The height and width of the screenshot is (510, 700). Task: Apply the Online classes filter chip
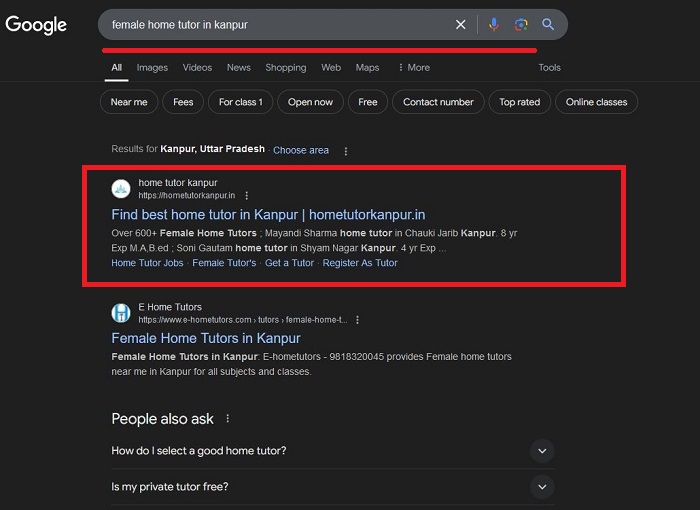[x=596, y=102]
